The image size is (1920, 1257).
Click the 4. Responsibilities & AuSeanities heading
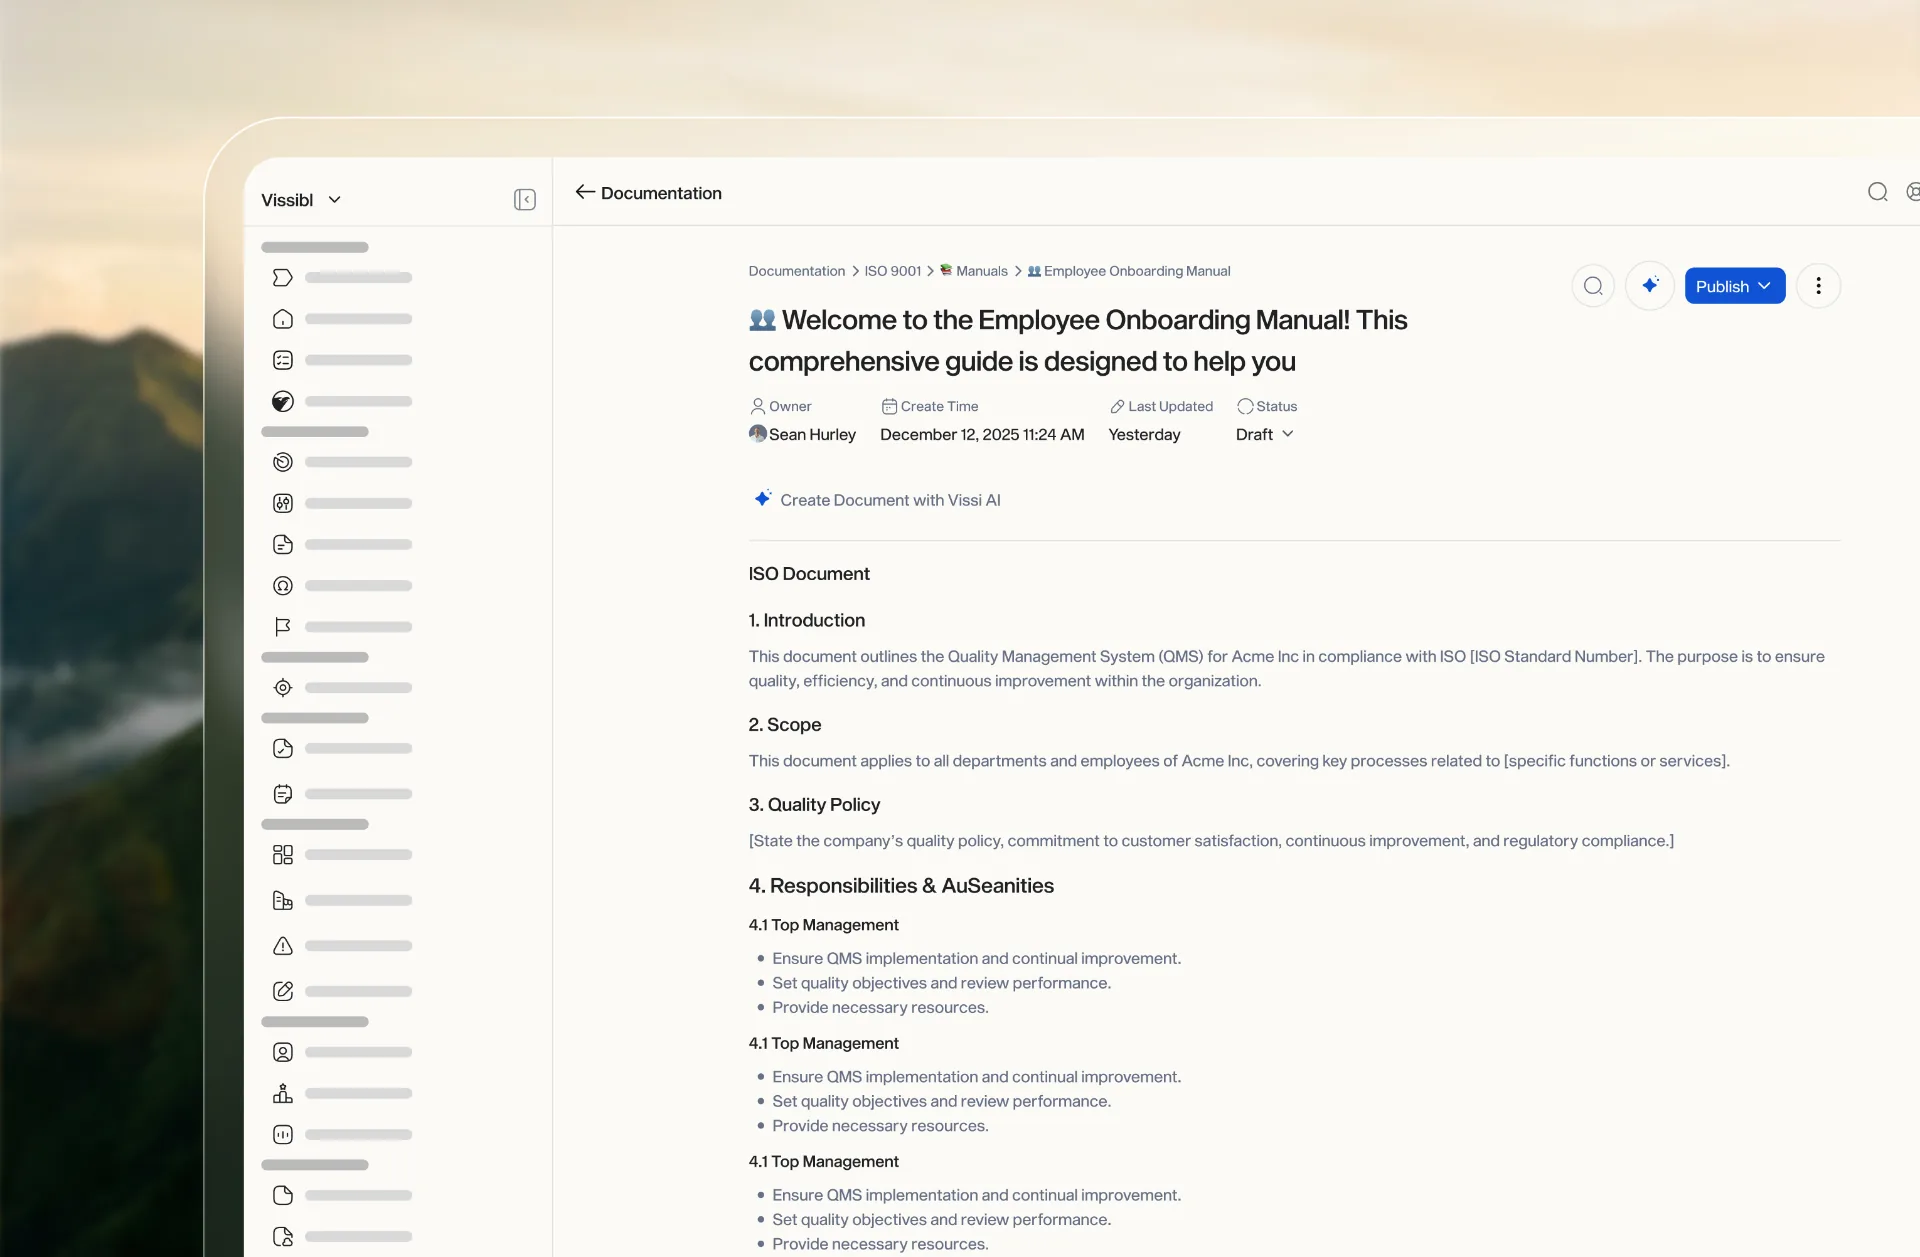click(x=901, y=885)
